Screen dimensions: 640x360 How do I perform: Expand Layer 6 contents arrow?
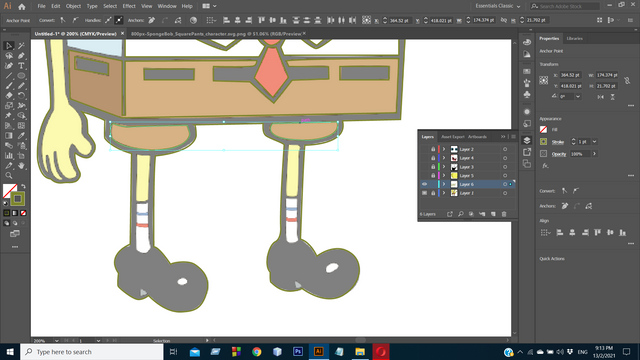tap(444, 184)
